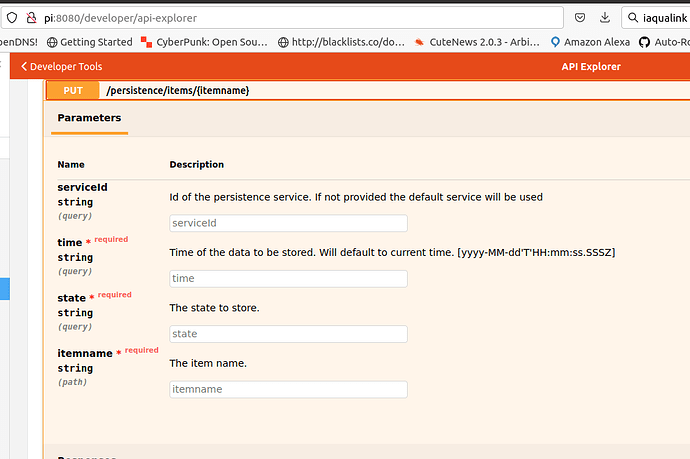Click the serviceId description text
This screenshot has height=459, width=690.
click(356, 197)
